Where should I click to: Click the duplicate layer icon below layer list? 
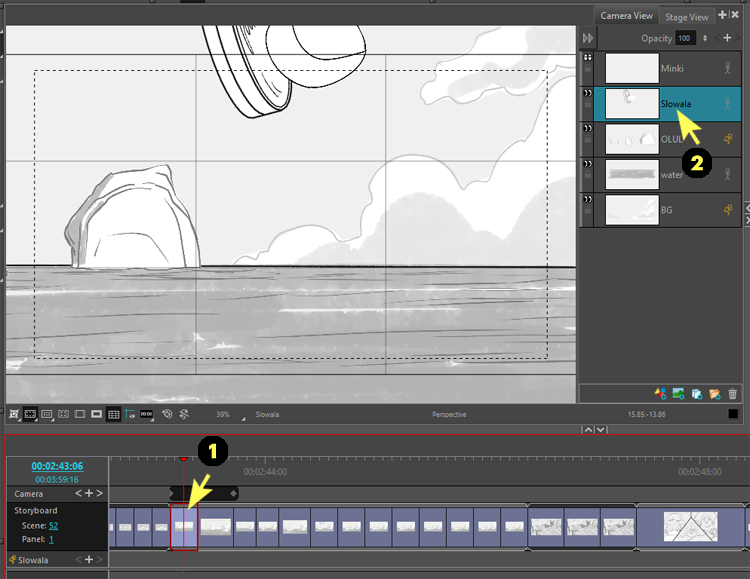coord(697,394)
